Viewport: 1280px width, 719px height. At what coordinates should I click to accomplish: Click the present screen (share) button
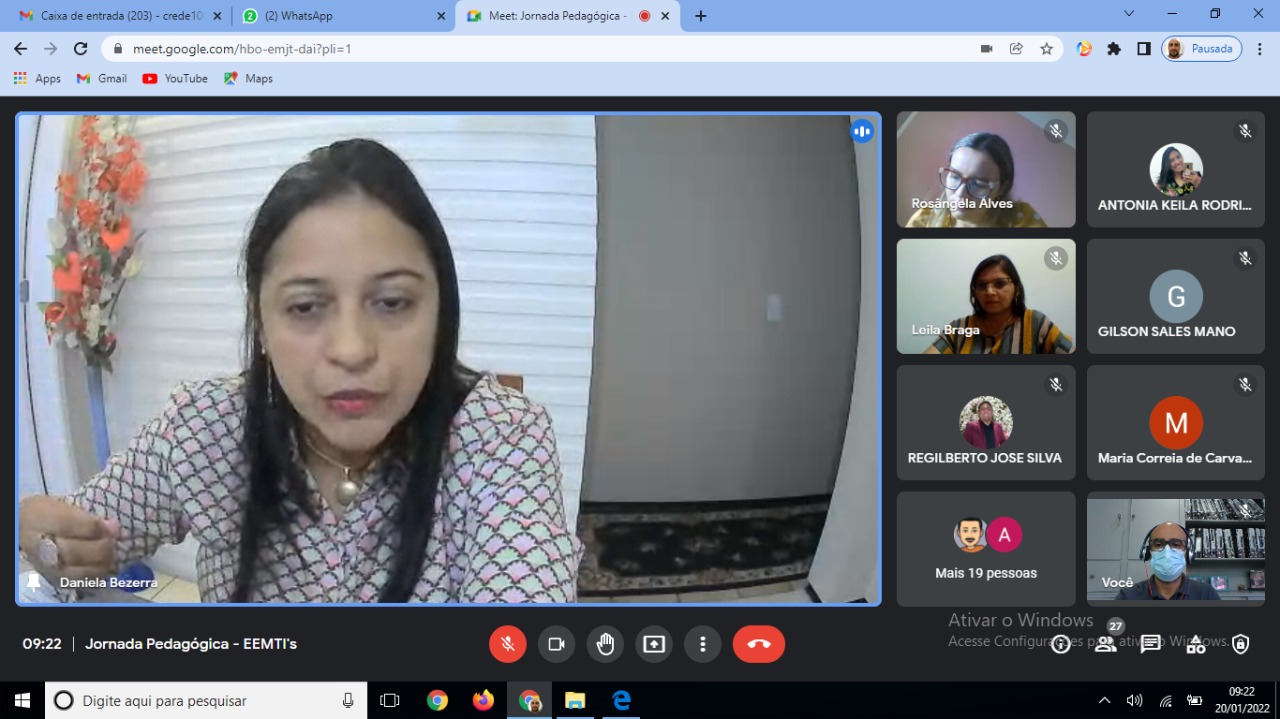tap(654, 644)
